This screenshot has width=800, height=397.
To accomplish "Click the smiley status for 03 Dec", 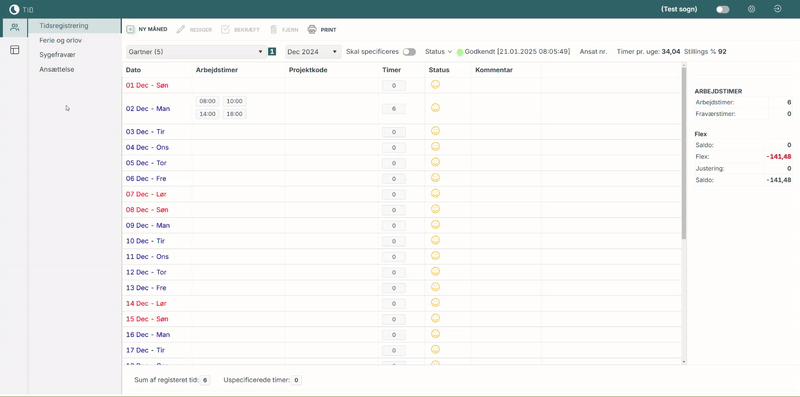I will (x=435, y=131).
